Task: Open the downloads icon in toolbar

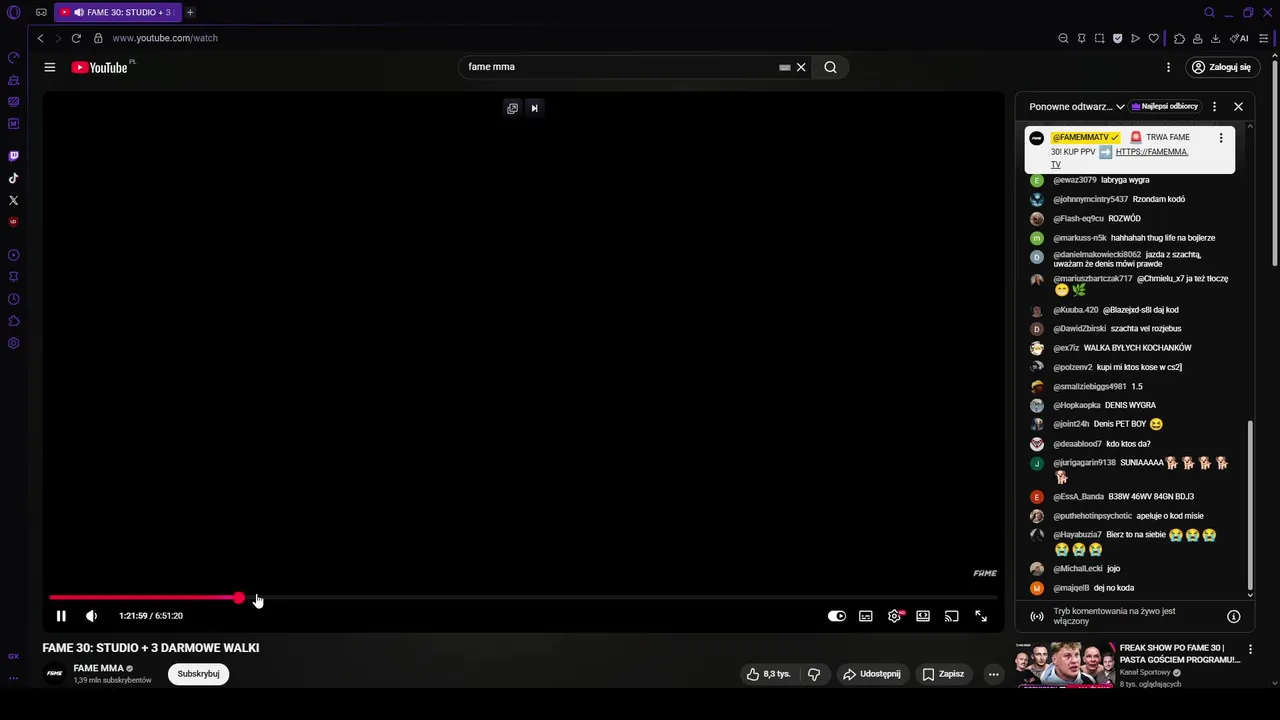Action: tap(1215, 38)
